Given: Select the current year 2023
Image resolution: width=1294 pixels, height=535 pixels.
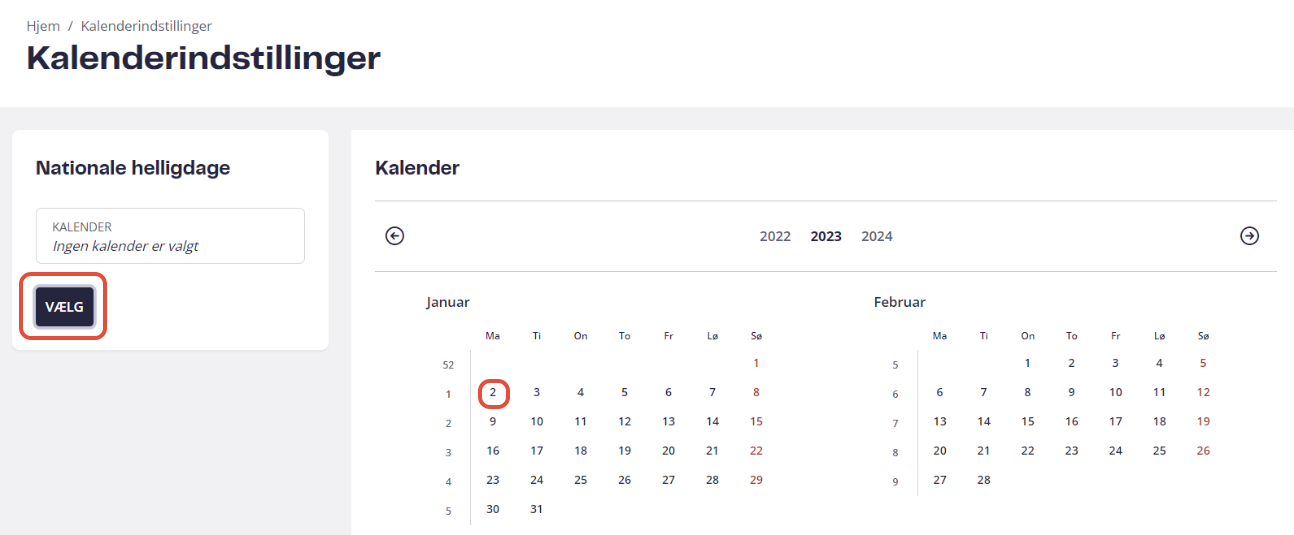Looking at the screenshot, I should click(x=826, y=237).
